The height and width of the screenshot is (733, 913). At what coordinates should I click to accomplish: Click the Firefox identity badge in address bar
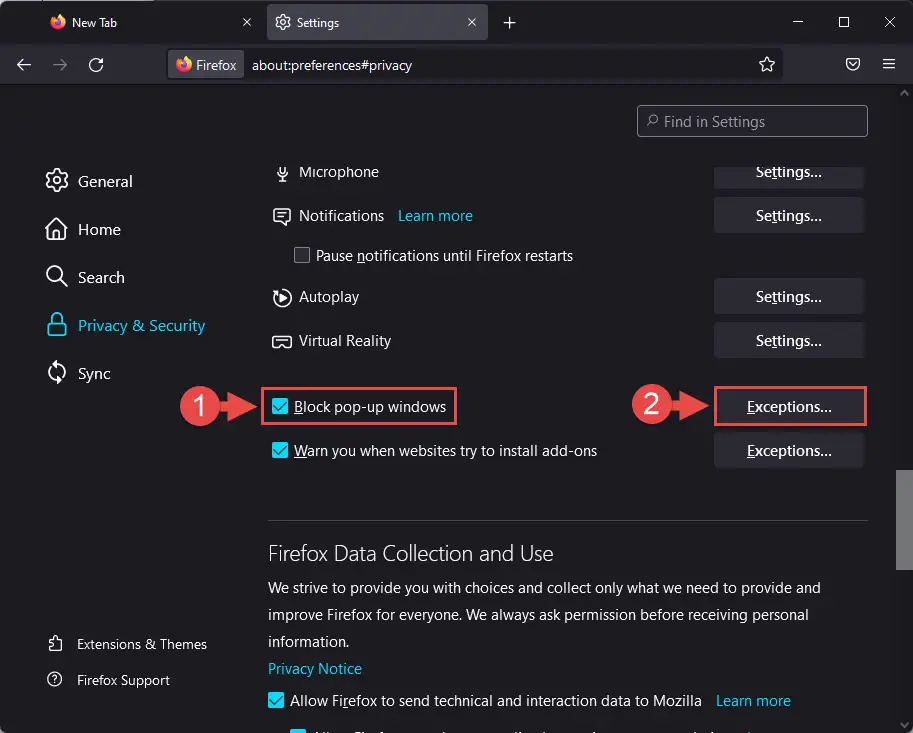point(206,65)
